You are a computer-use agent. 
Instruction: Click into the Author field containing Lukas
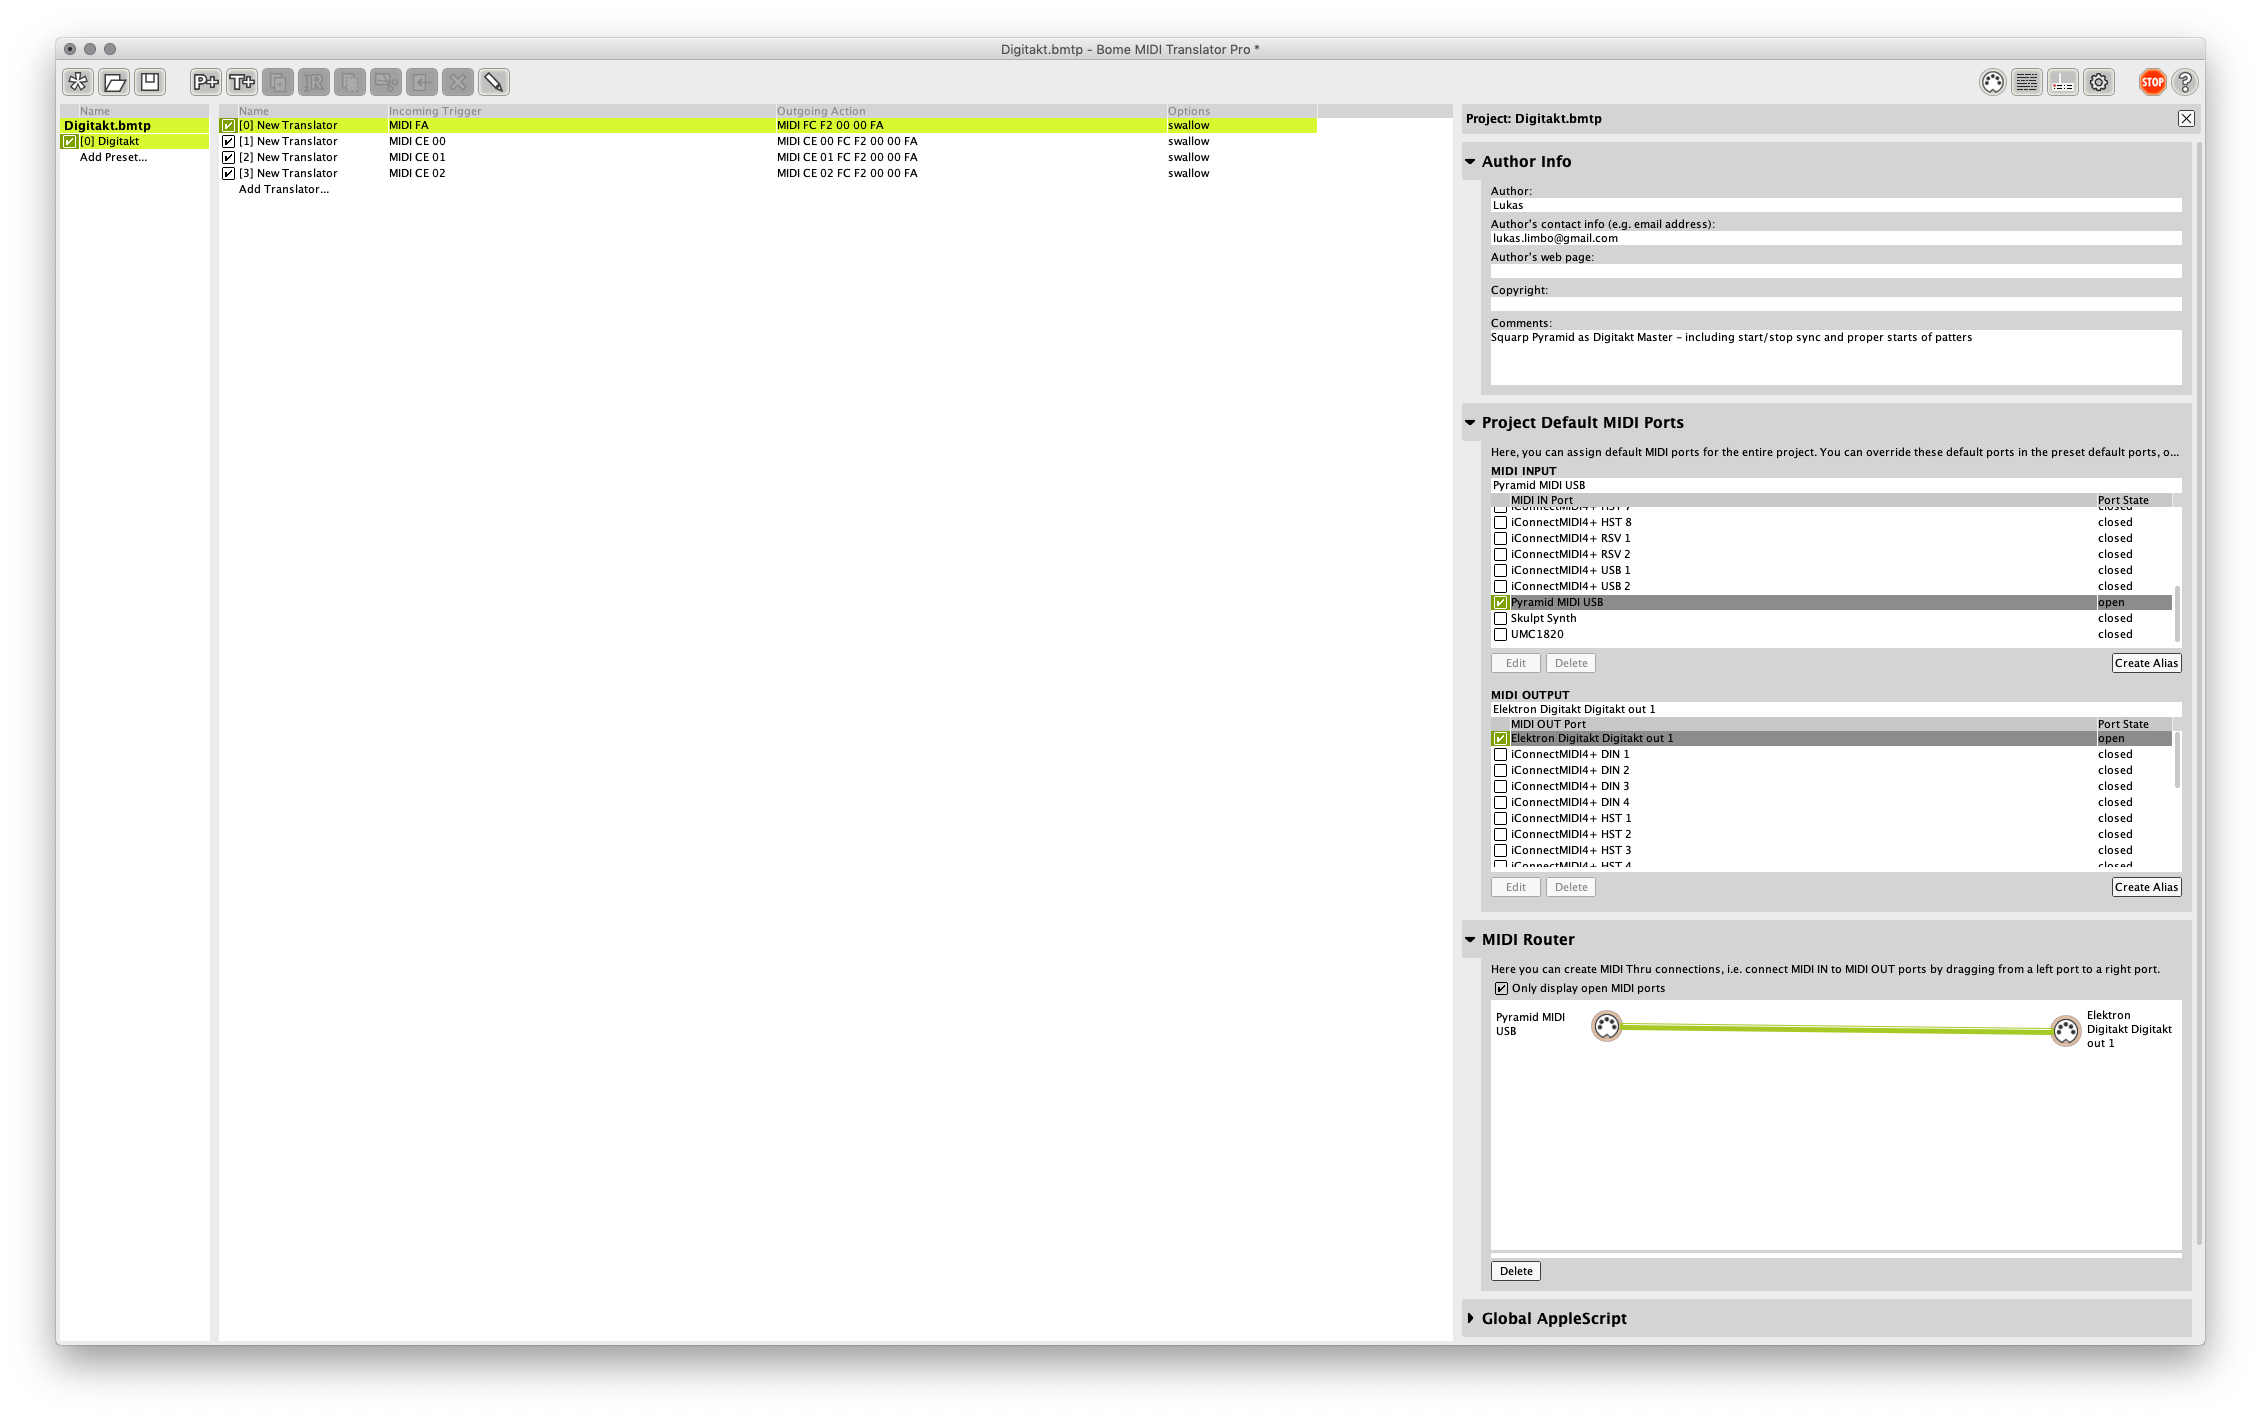[x=1836, y=205]
